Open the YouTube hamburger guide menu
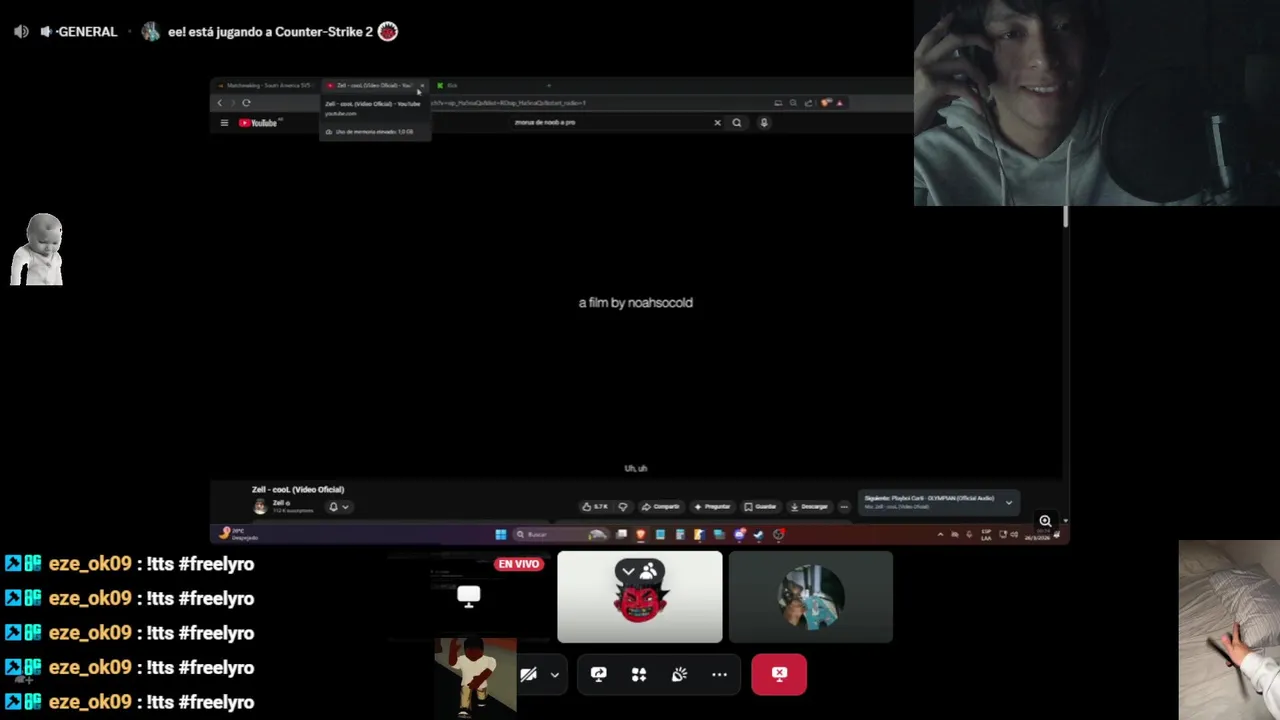Image resolution: width=1280 pixels, height=720 pixels. [x=224, y=123]
